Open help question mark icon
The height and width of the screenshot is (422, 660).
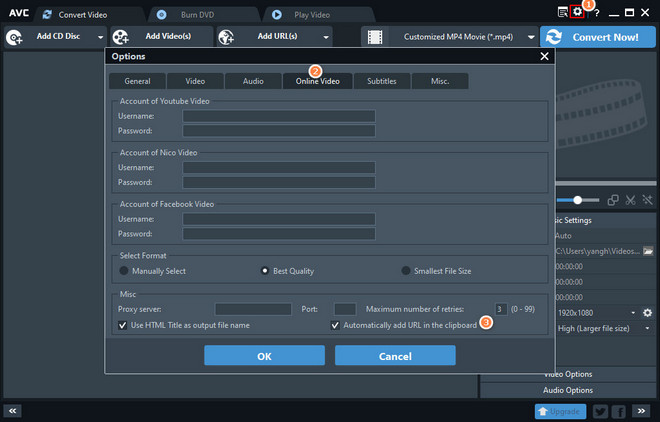(597, 13)
